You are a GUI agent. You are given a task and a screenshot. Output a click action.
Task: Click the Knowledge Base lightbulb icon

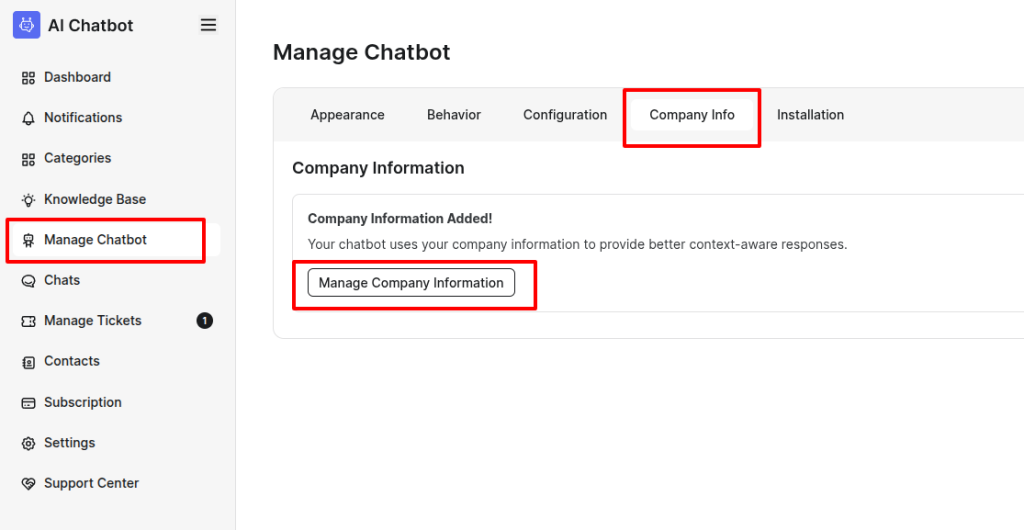pos(28,200)
